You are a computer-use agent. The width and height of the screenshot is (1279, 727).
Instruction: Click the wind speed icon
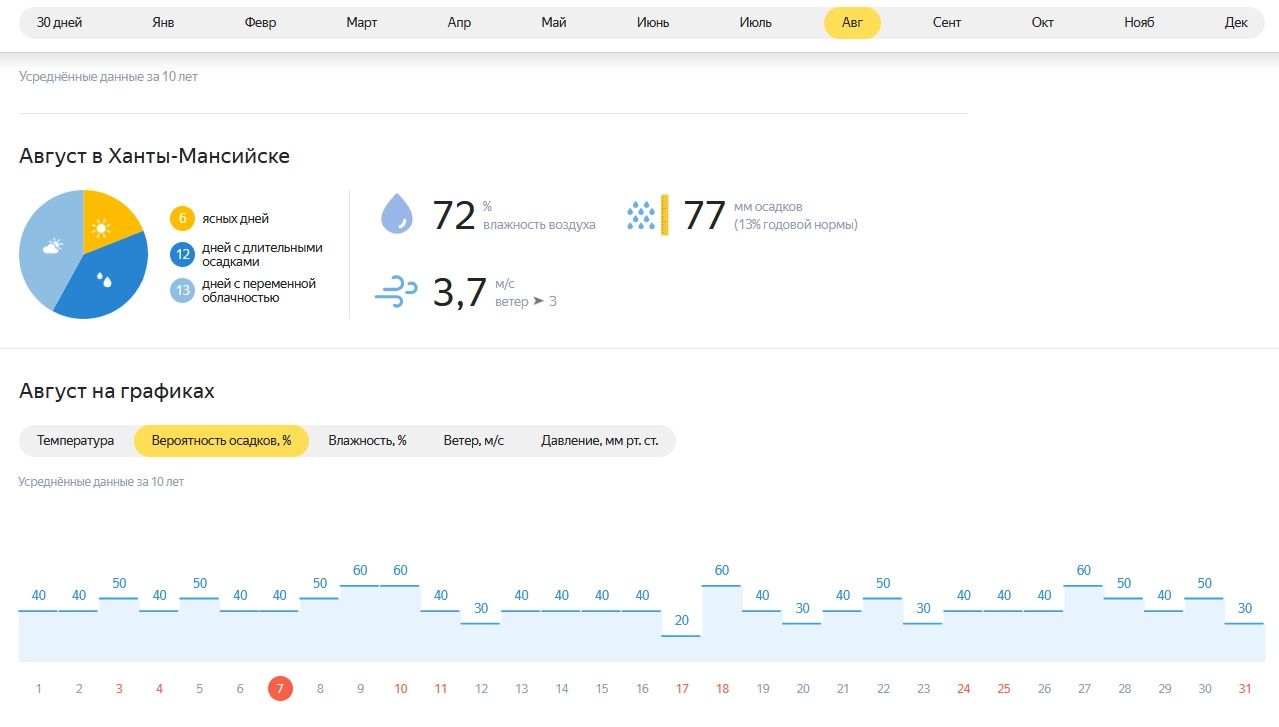click(396, 293)
